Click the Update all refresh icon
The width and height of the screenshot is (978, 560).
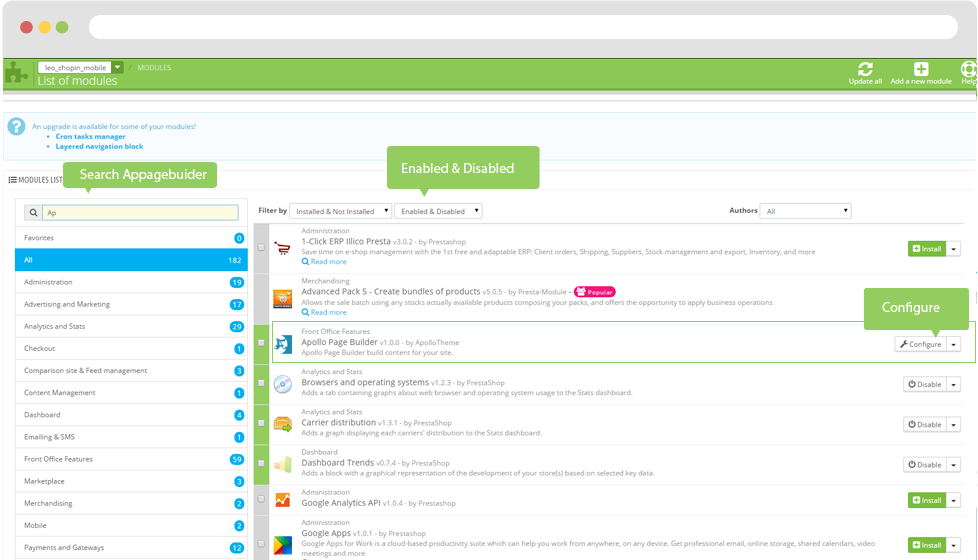[865, 69]
